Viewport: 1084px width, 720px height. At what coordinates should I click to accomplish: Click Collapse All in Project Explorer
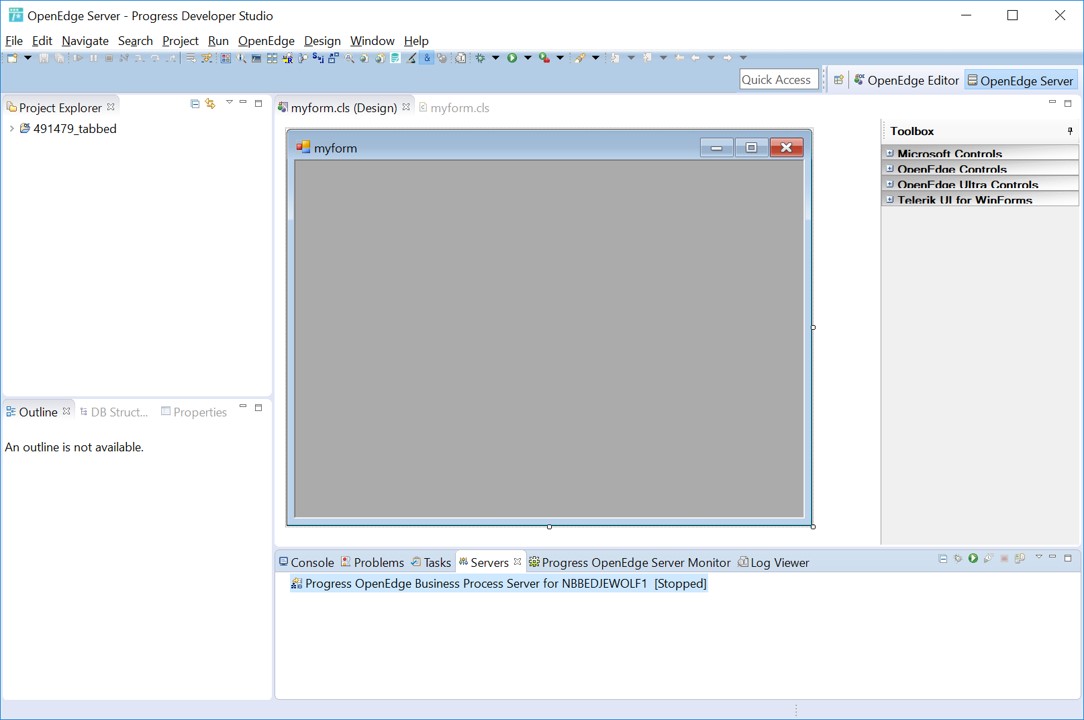coord(195,104)
